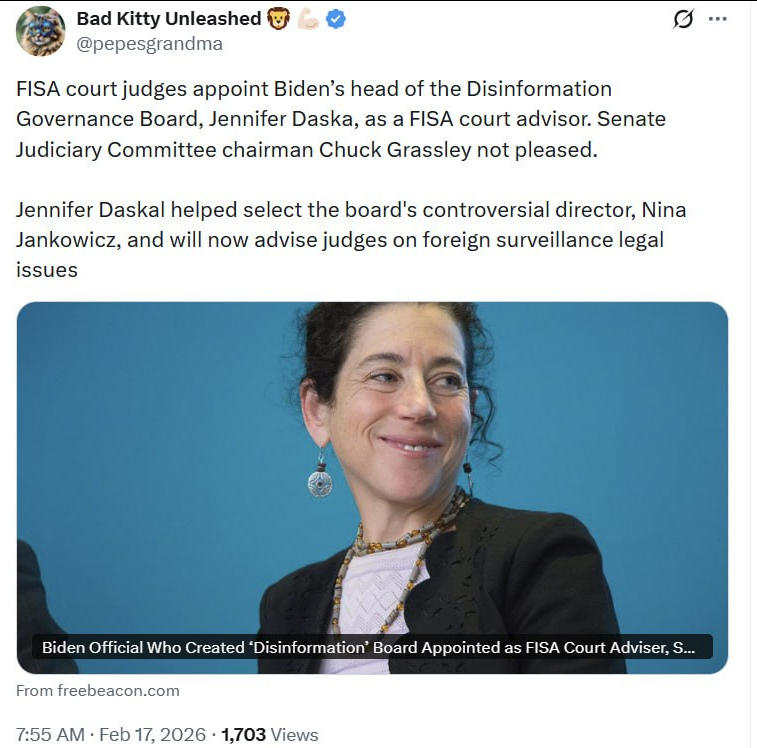Screen dimensions: 757x748
Task: Open the Grok explain-post icon
Action: point(683,19)
